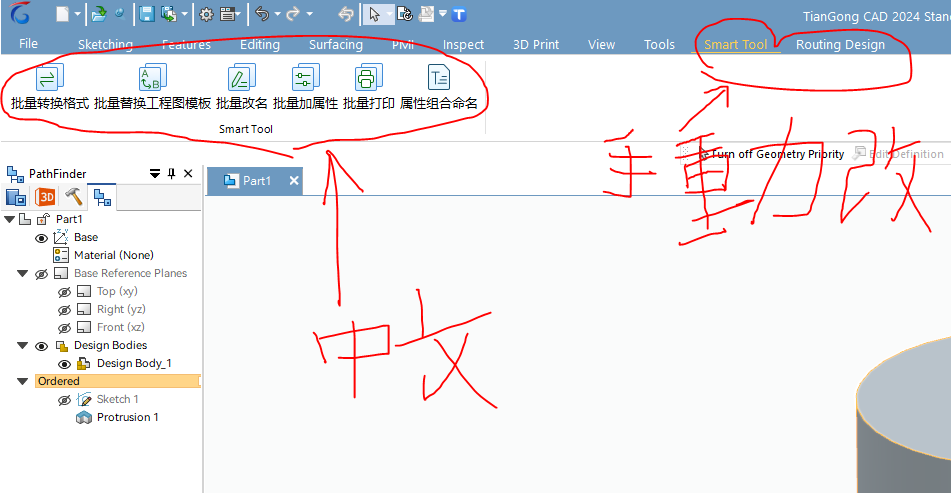Pin the PathFinder panel
Screen dimensions: 951x493
click(x=172, y=174)
